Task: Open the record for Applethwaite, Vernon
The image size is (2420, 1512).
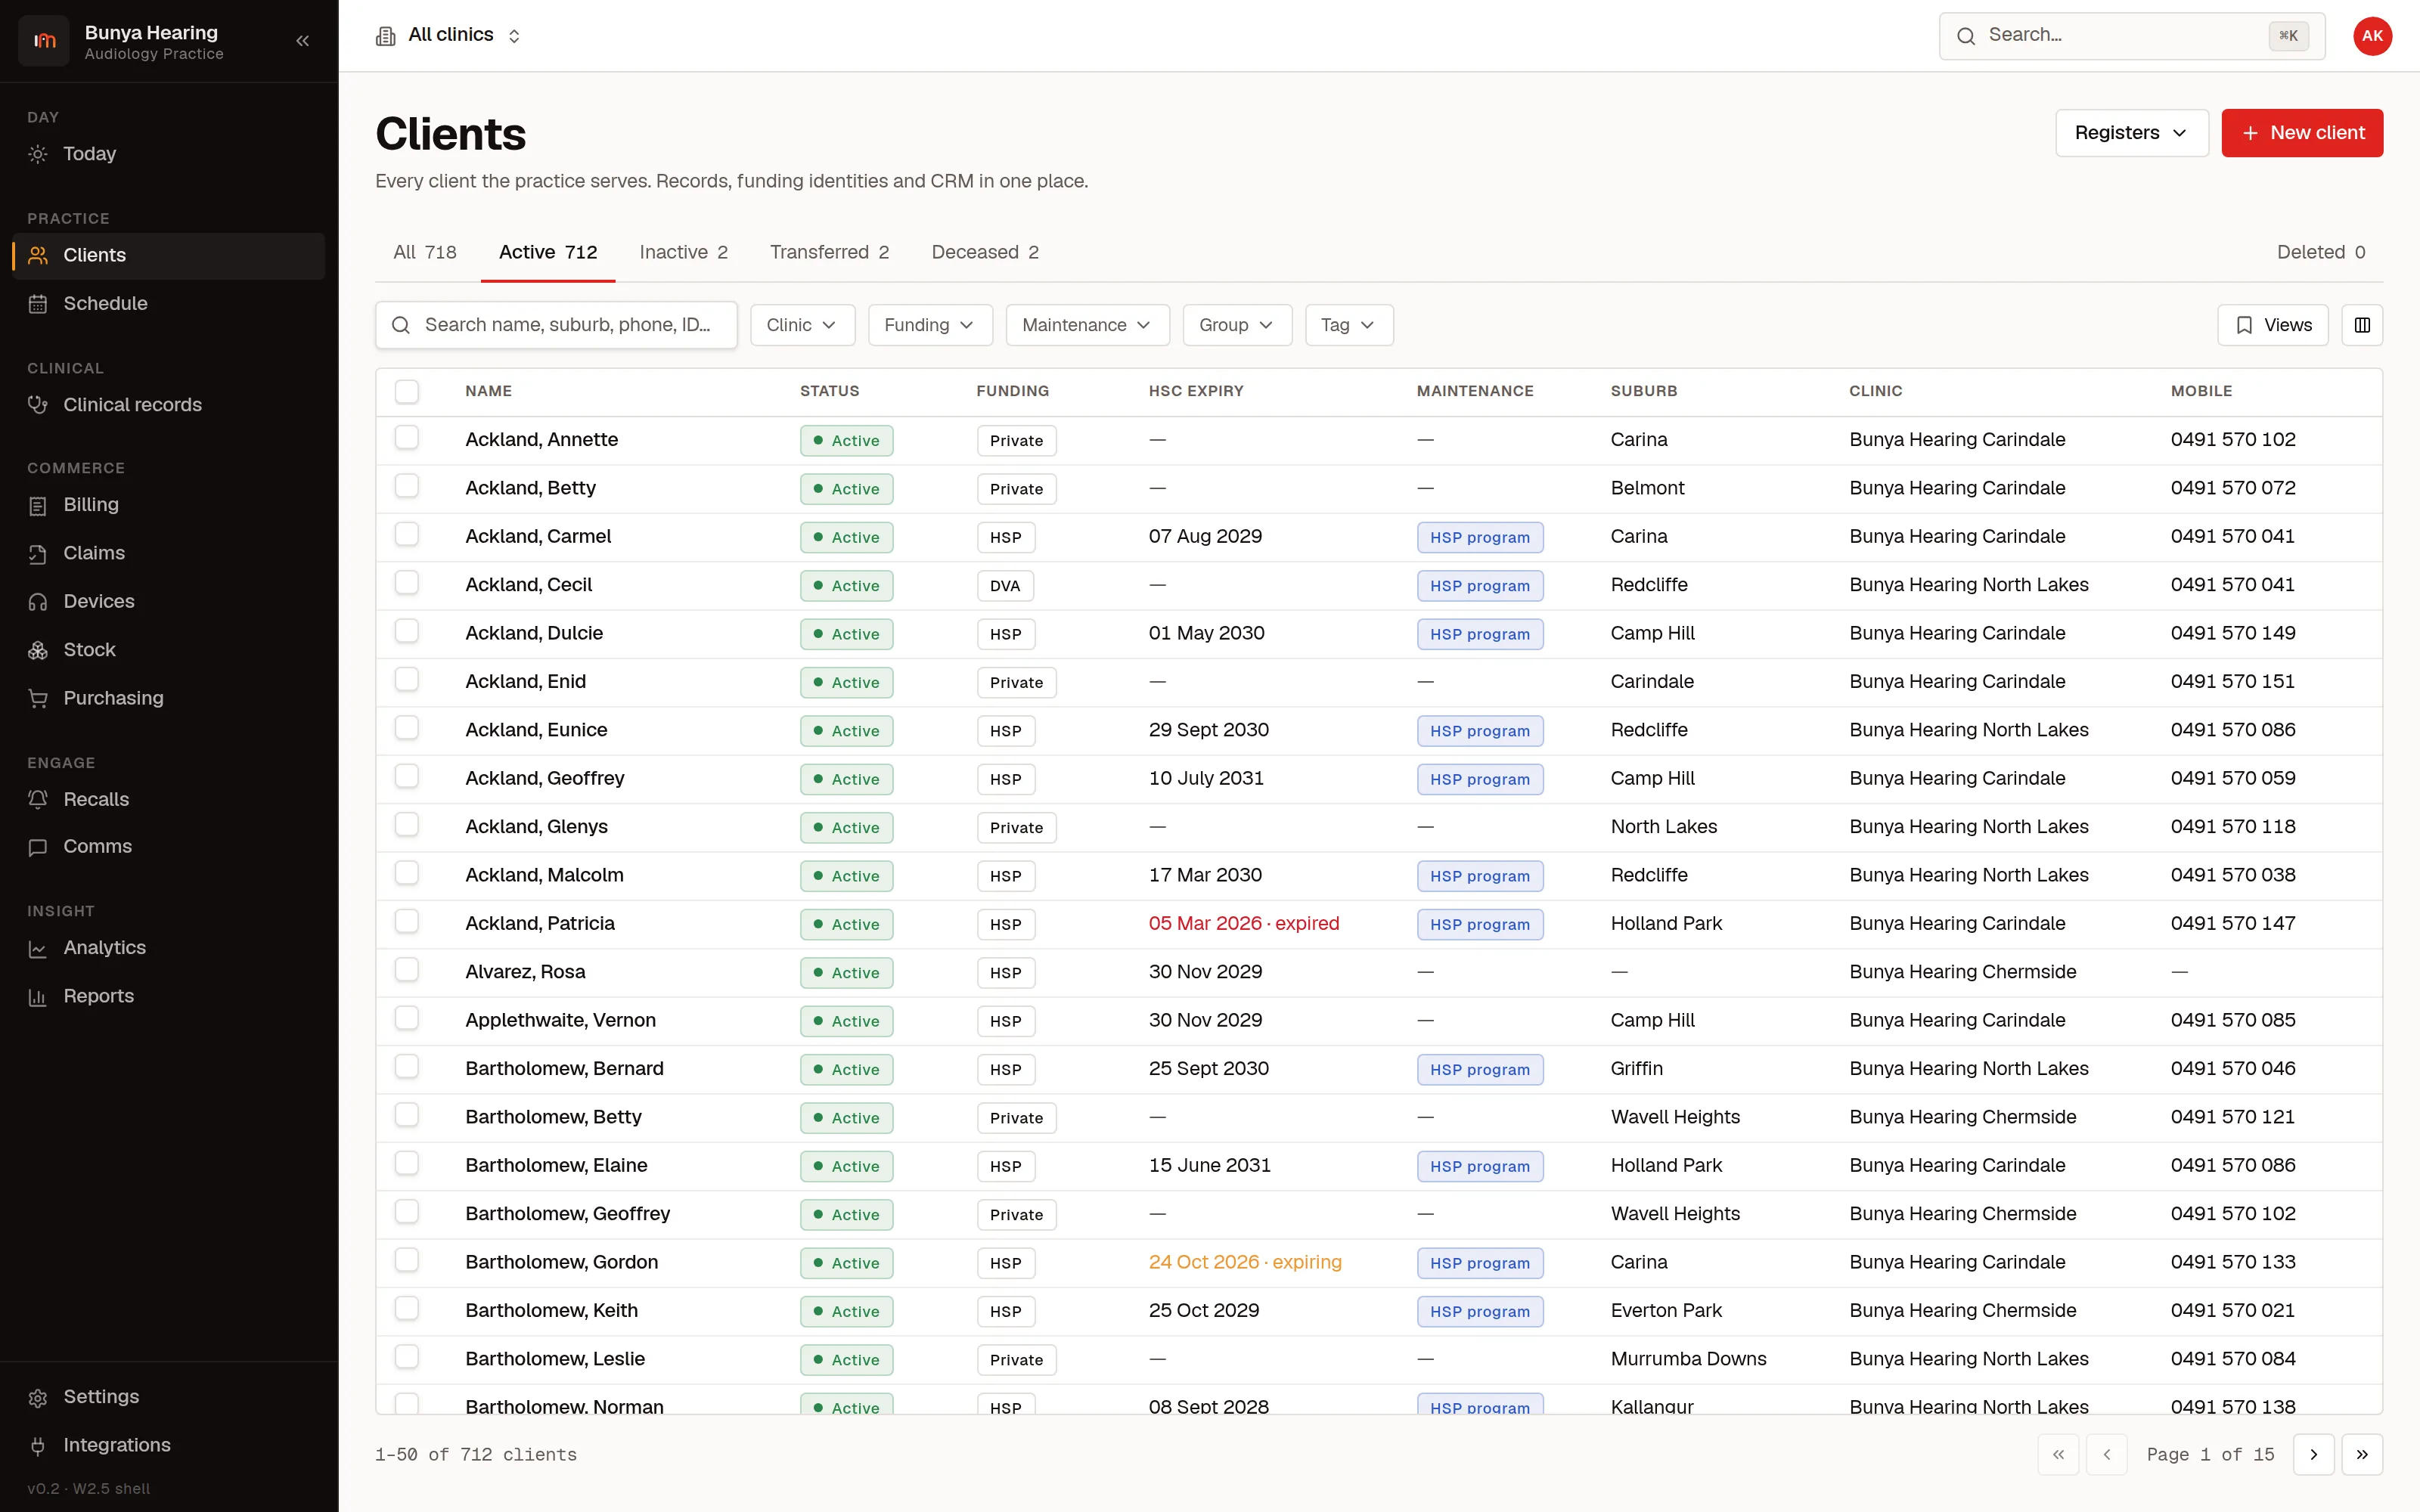Action: coord(560,1020)
